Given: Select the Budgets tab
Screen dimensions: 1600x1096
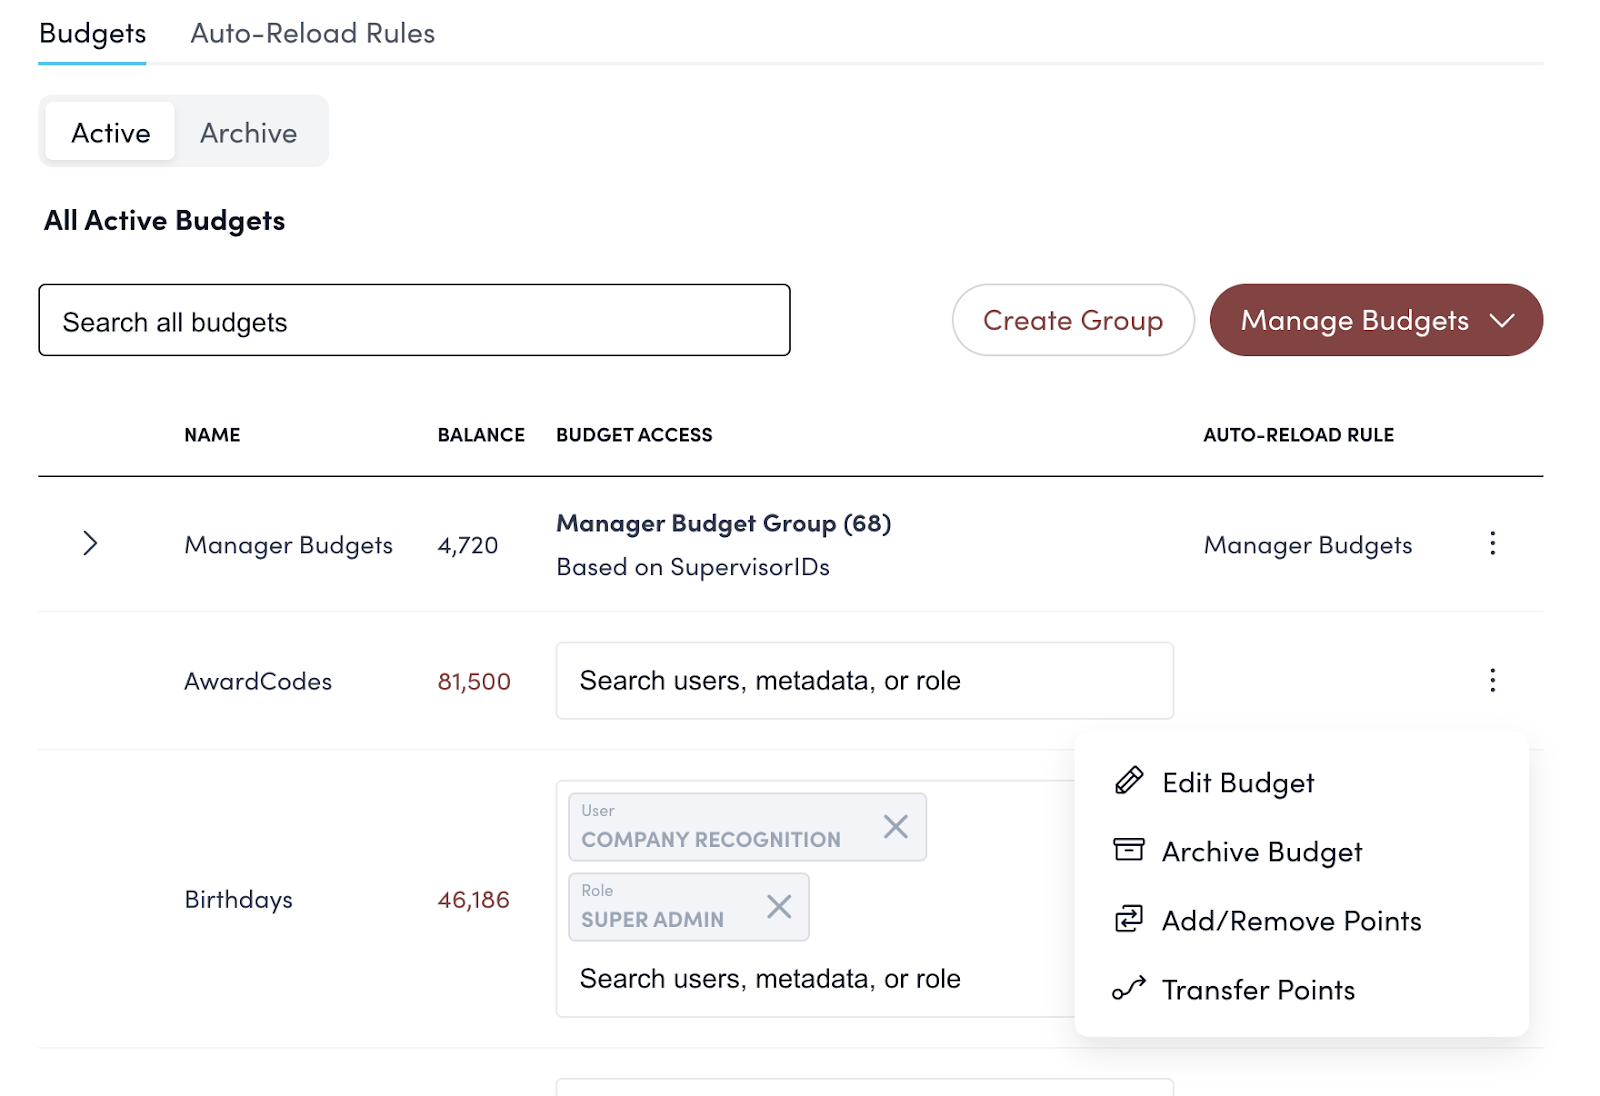Looking at the screenshot, I should pyautogui.click(x=92, y=34).
